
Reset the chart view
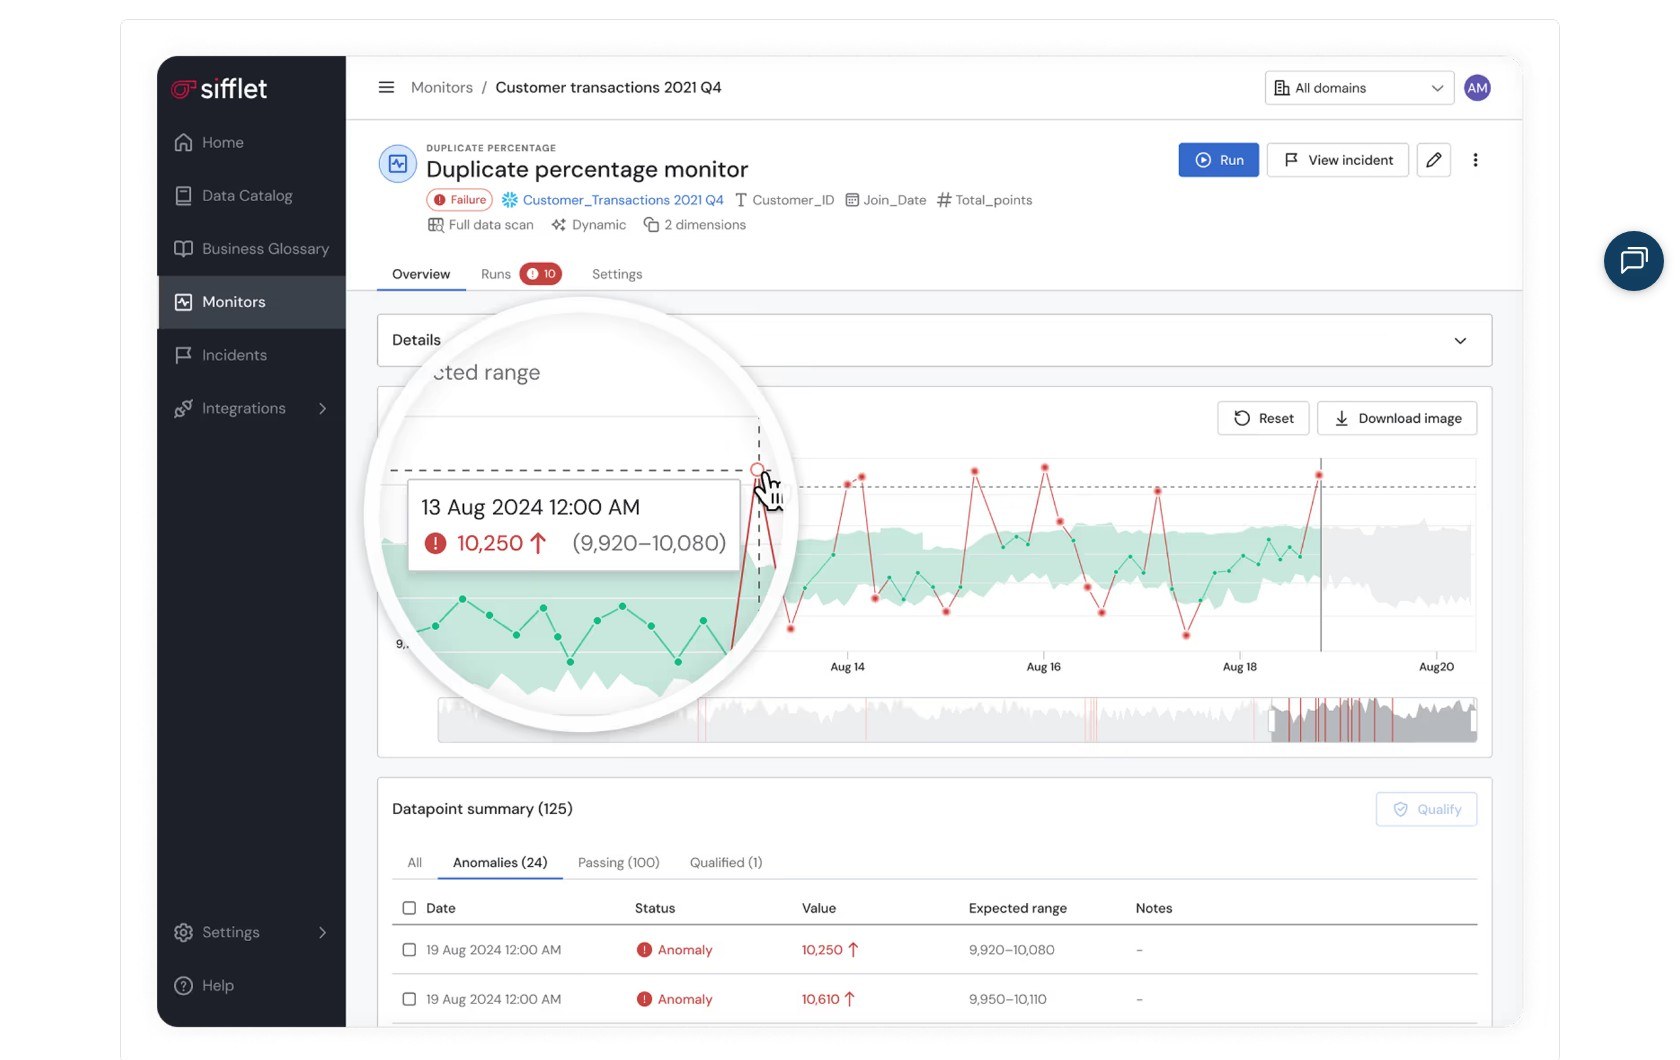coord(1263,418)
